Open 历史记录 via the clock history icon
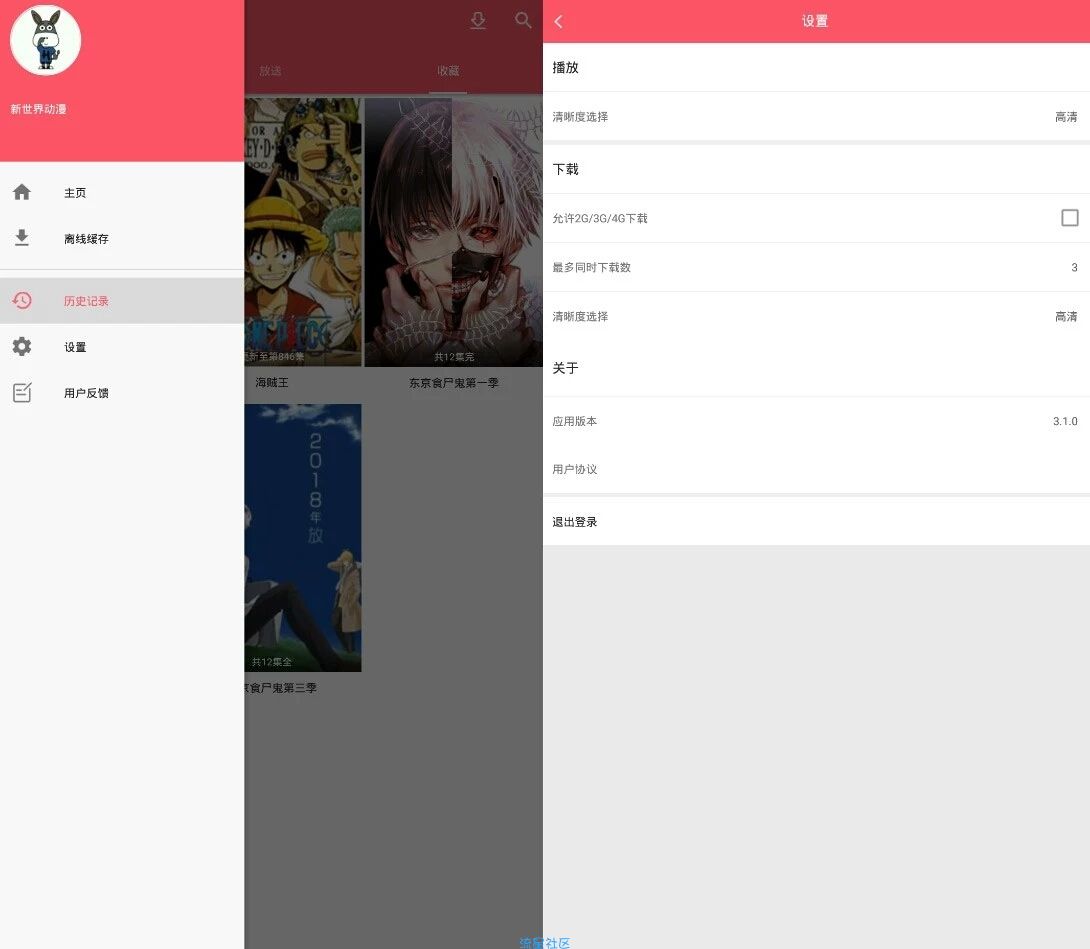The width and height of the screenshot is (1090, 949). coord(22,300)
